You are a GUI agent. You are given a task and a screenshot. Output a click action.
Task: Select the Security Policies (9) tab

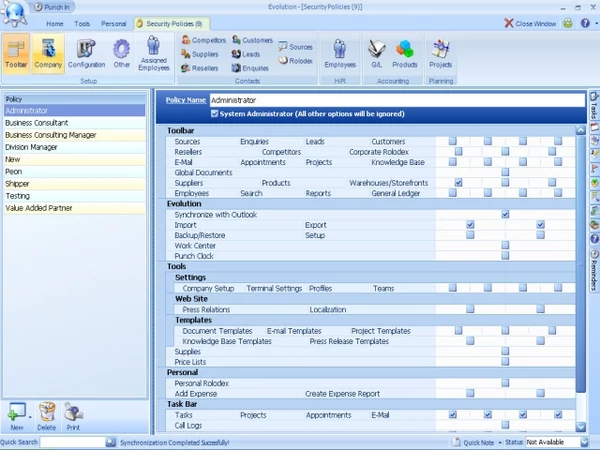(x=171, y=24)
